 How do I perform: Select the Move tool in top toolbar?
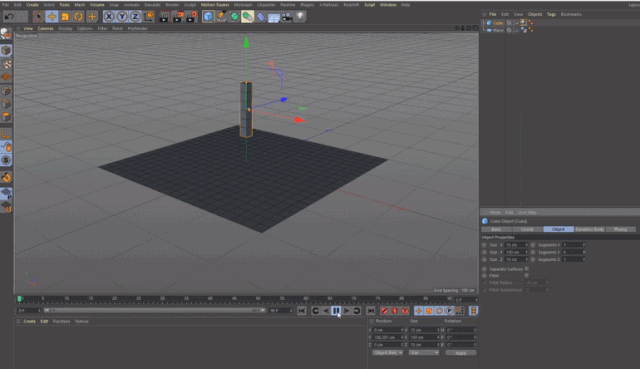coord(52,16)
